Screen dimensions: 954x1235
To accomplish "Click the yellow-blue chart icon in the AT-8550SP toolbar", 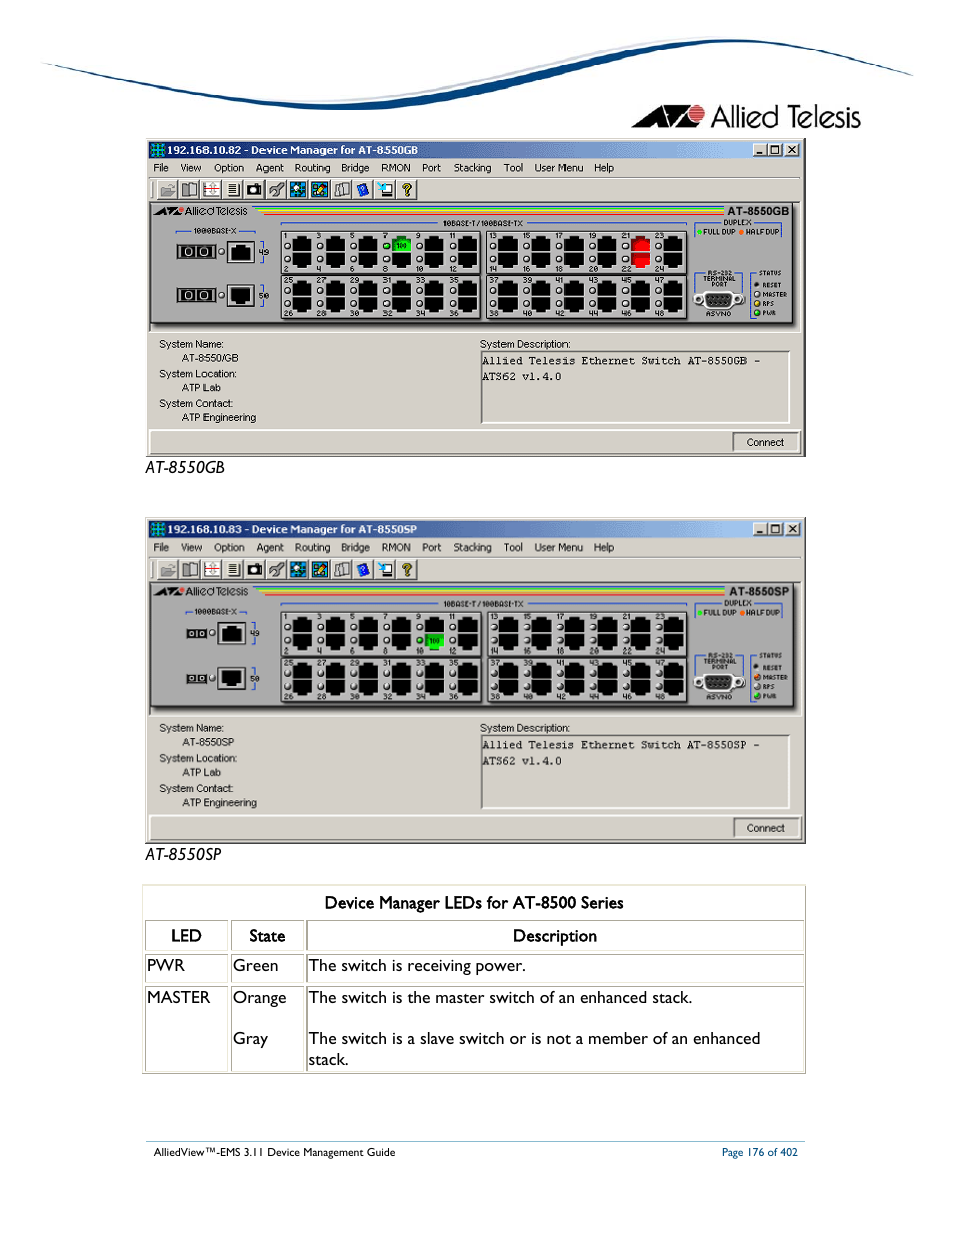I will 320,569.
